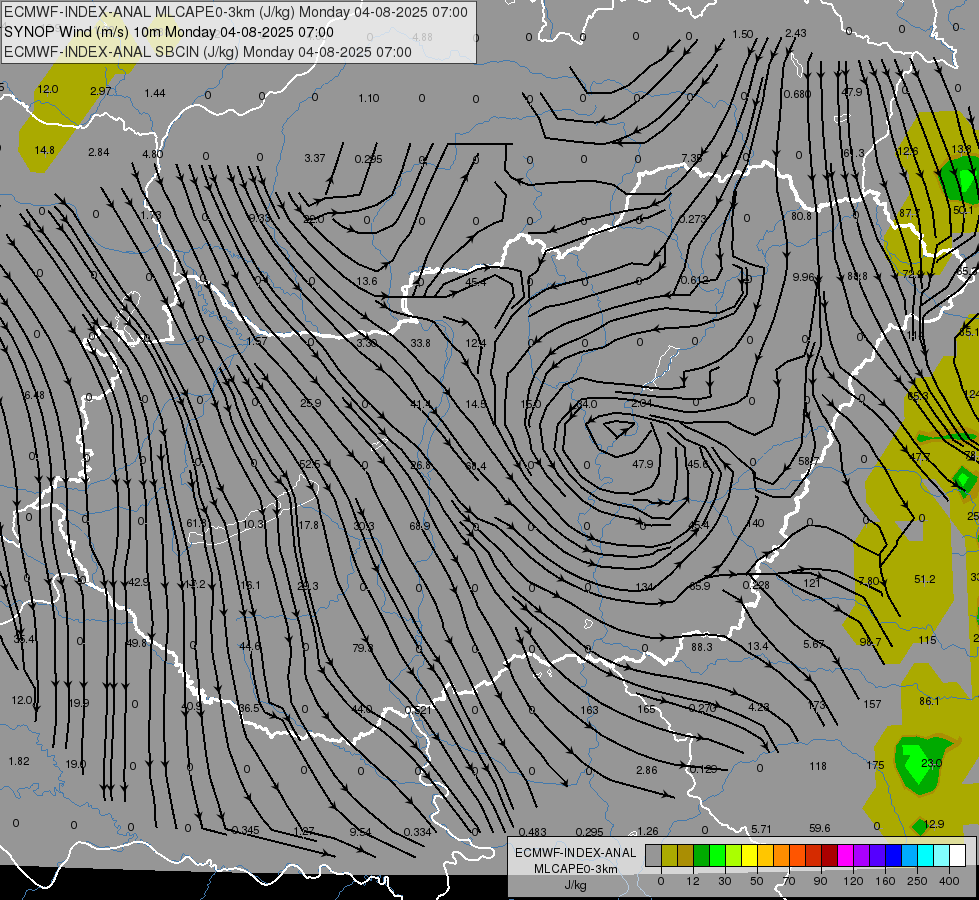Click the '2.04' value near vortex center
The width and height of the screenshot is (979, 900).
pyautogui.click(x=641, y=403)
